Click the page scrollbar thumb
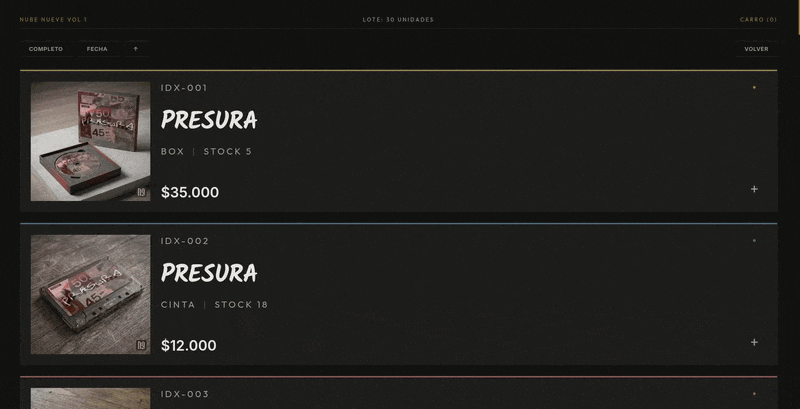 (x=798, y=17)
